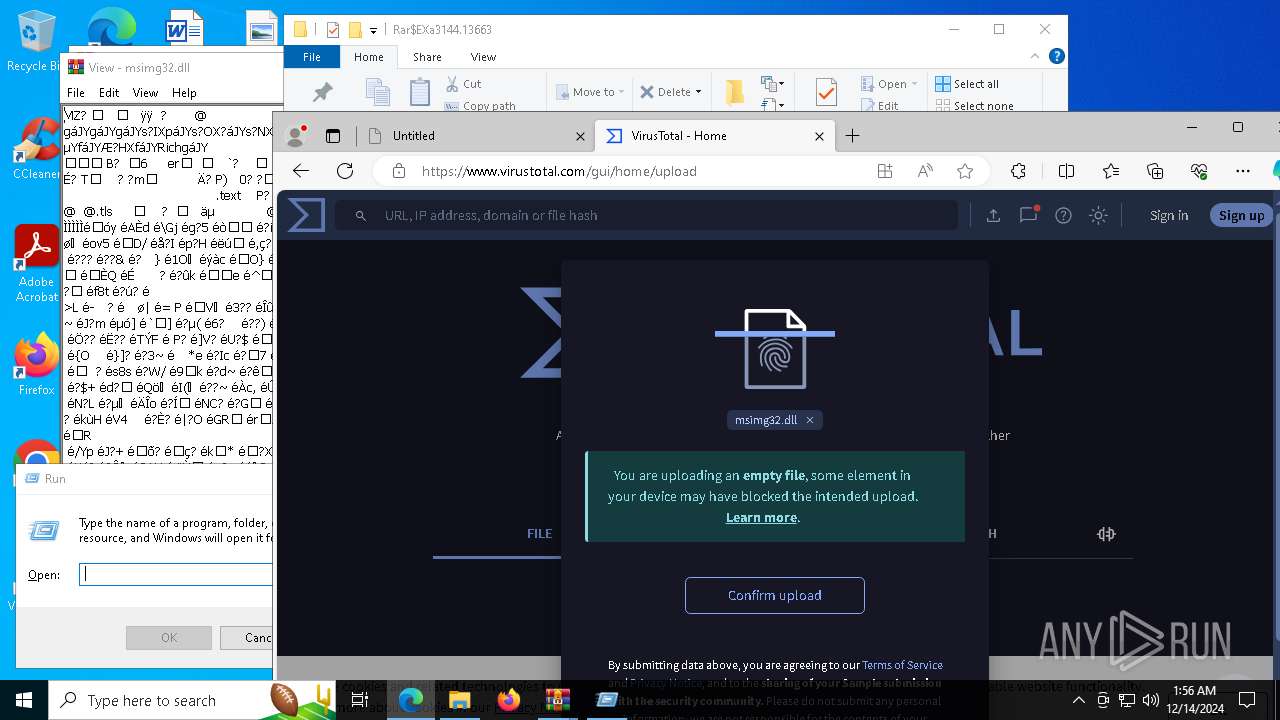The image size is (1280, 720).
Task: Remove msimg32.dll file chip
Action: tap(810, 420)
